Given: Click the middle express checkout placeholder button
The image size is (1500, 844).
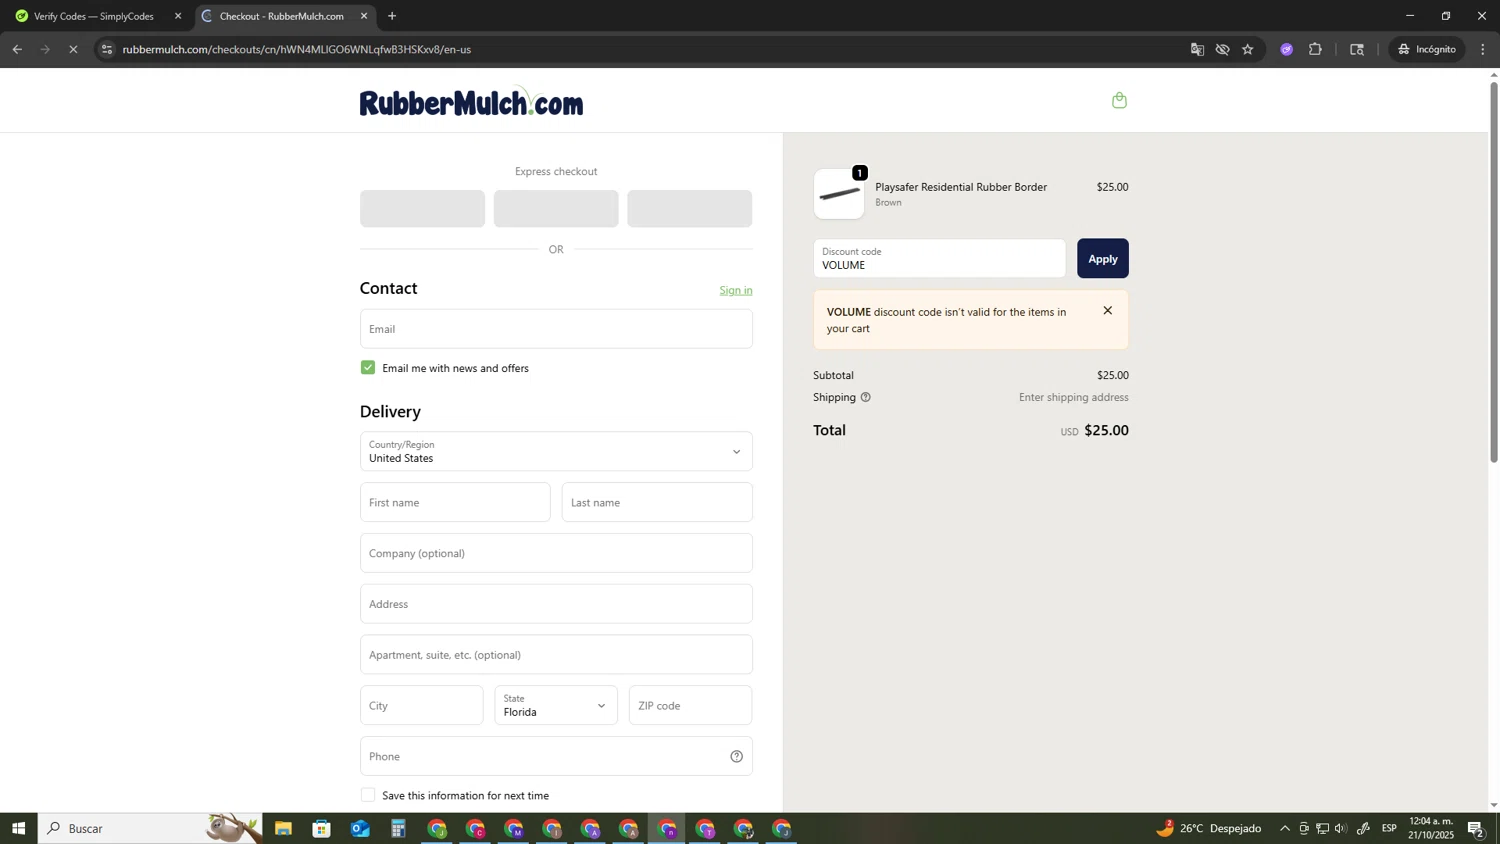Looking at the screenshot, I should point(556,209).
